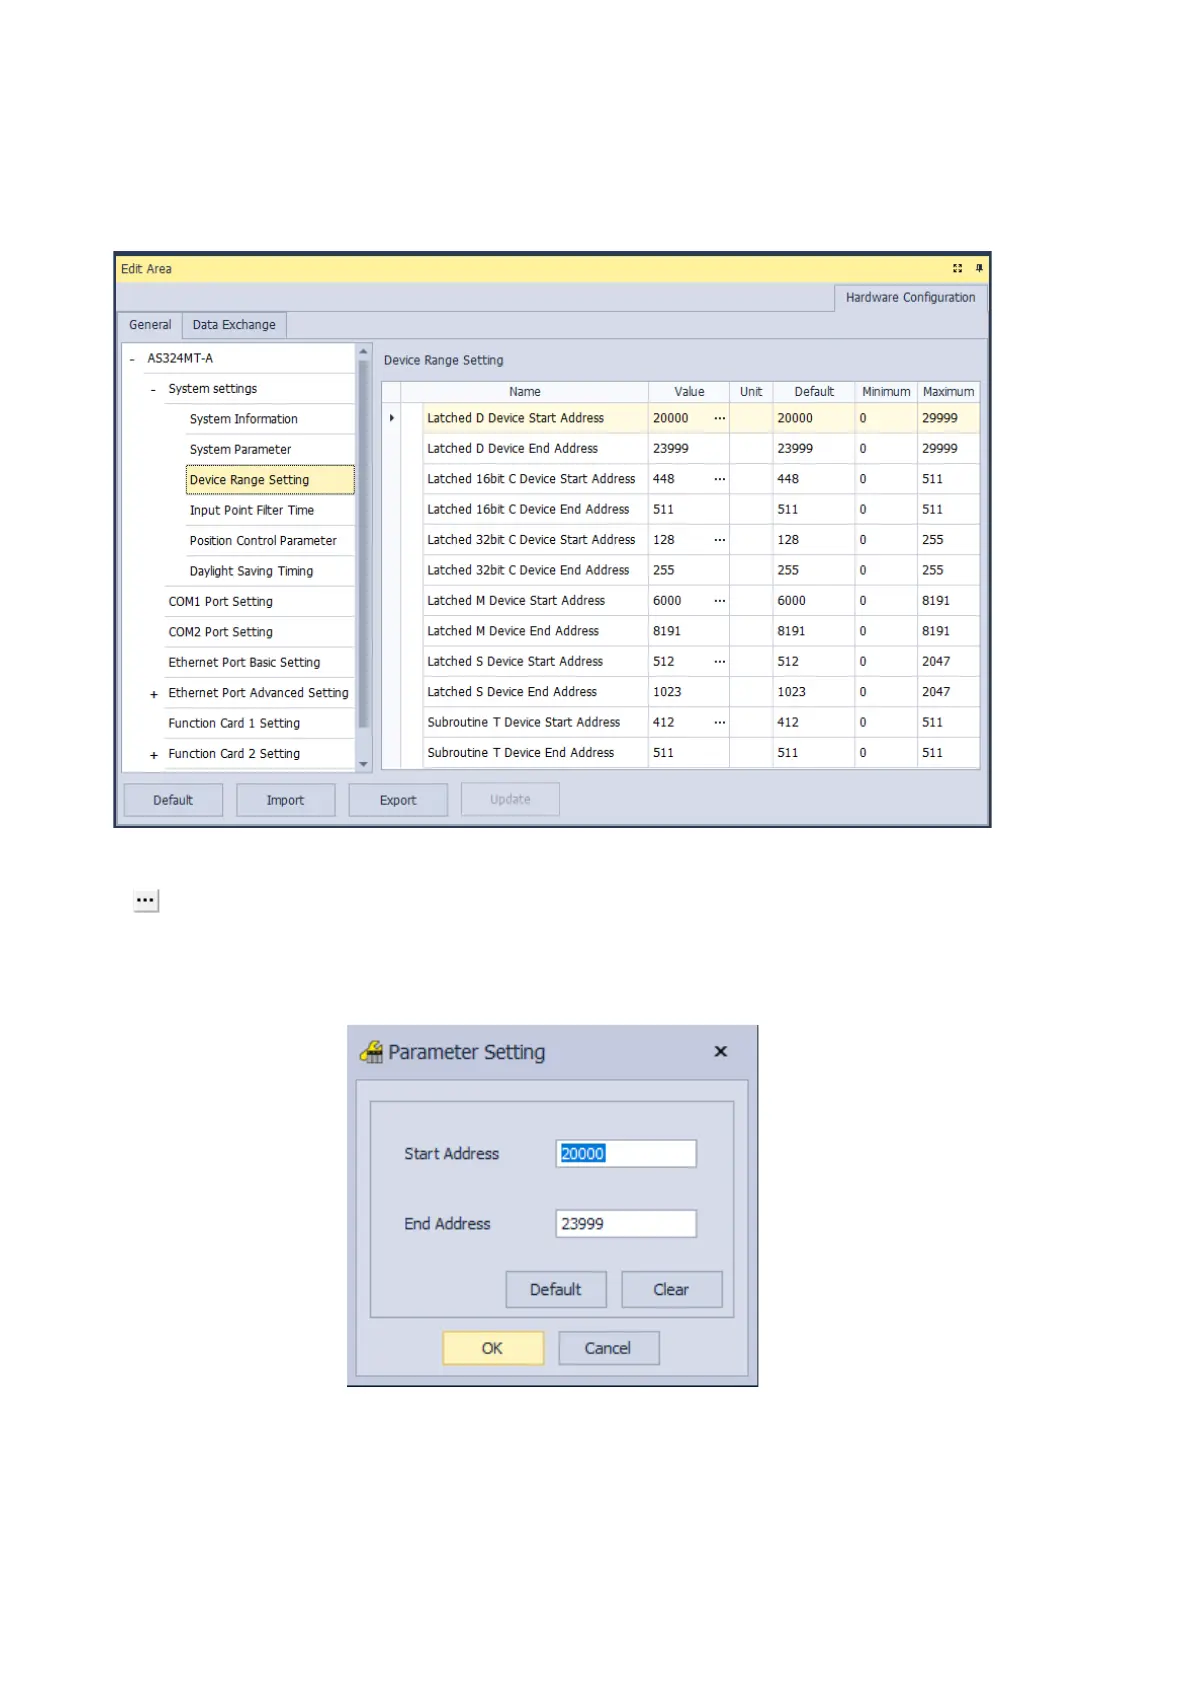The image size is (1191, 1684).
Task: Click the Start Address input field
Action: pos(626,1154)
